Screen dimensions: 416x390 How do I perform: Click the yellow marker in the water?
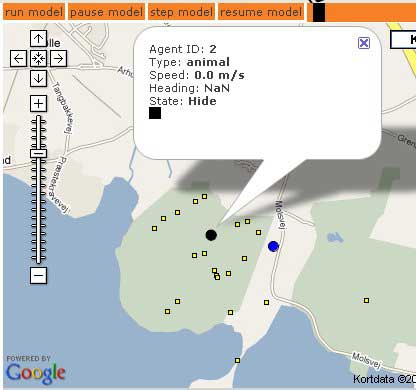(237, 360)
